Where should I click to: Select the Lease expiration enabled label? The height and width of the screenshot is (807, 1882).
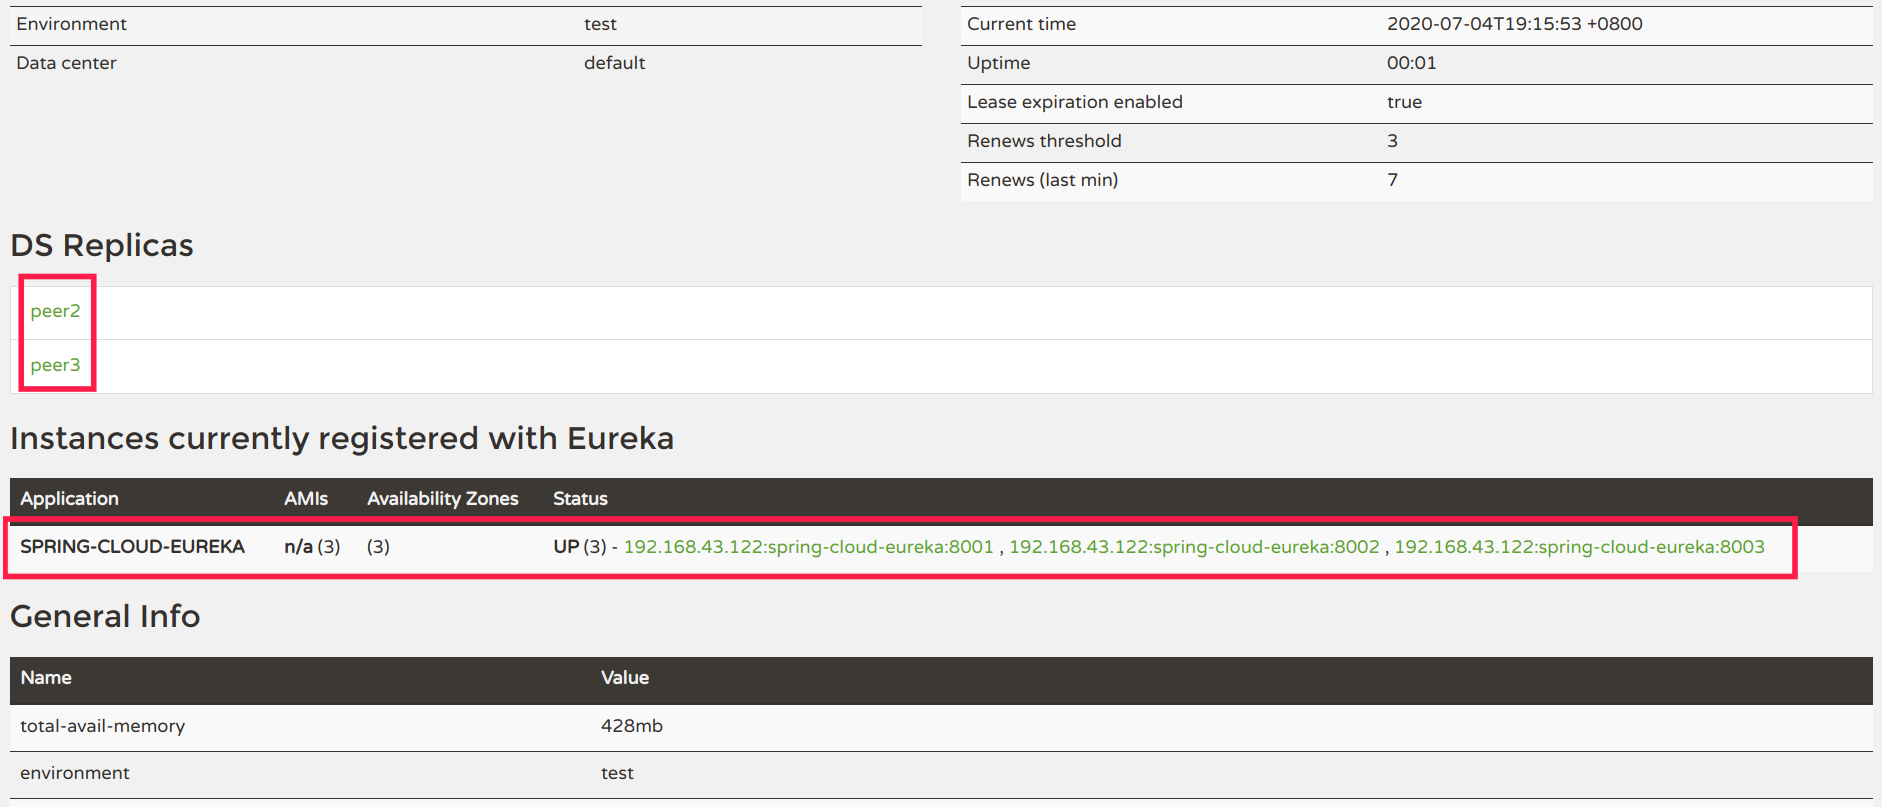(x=1074, y=102)
